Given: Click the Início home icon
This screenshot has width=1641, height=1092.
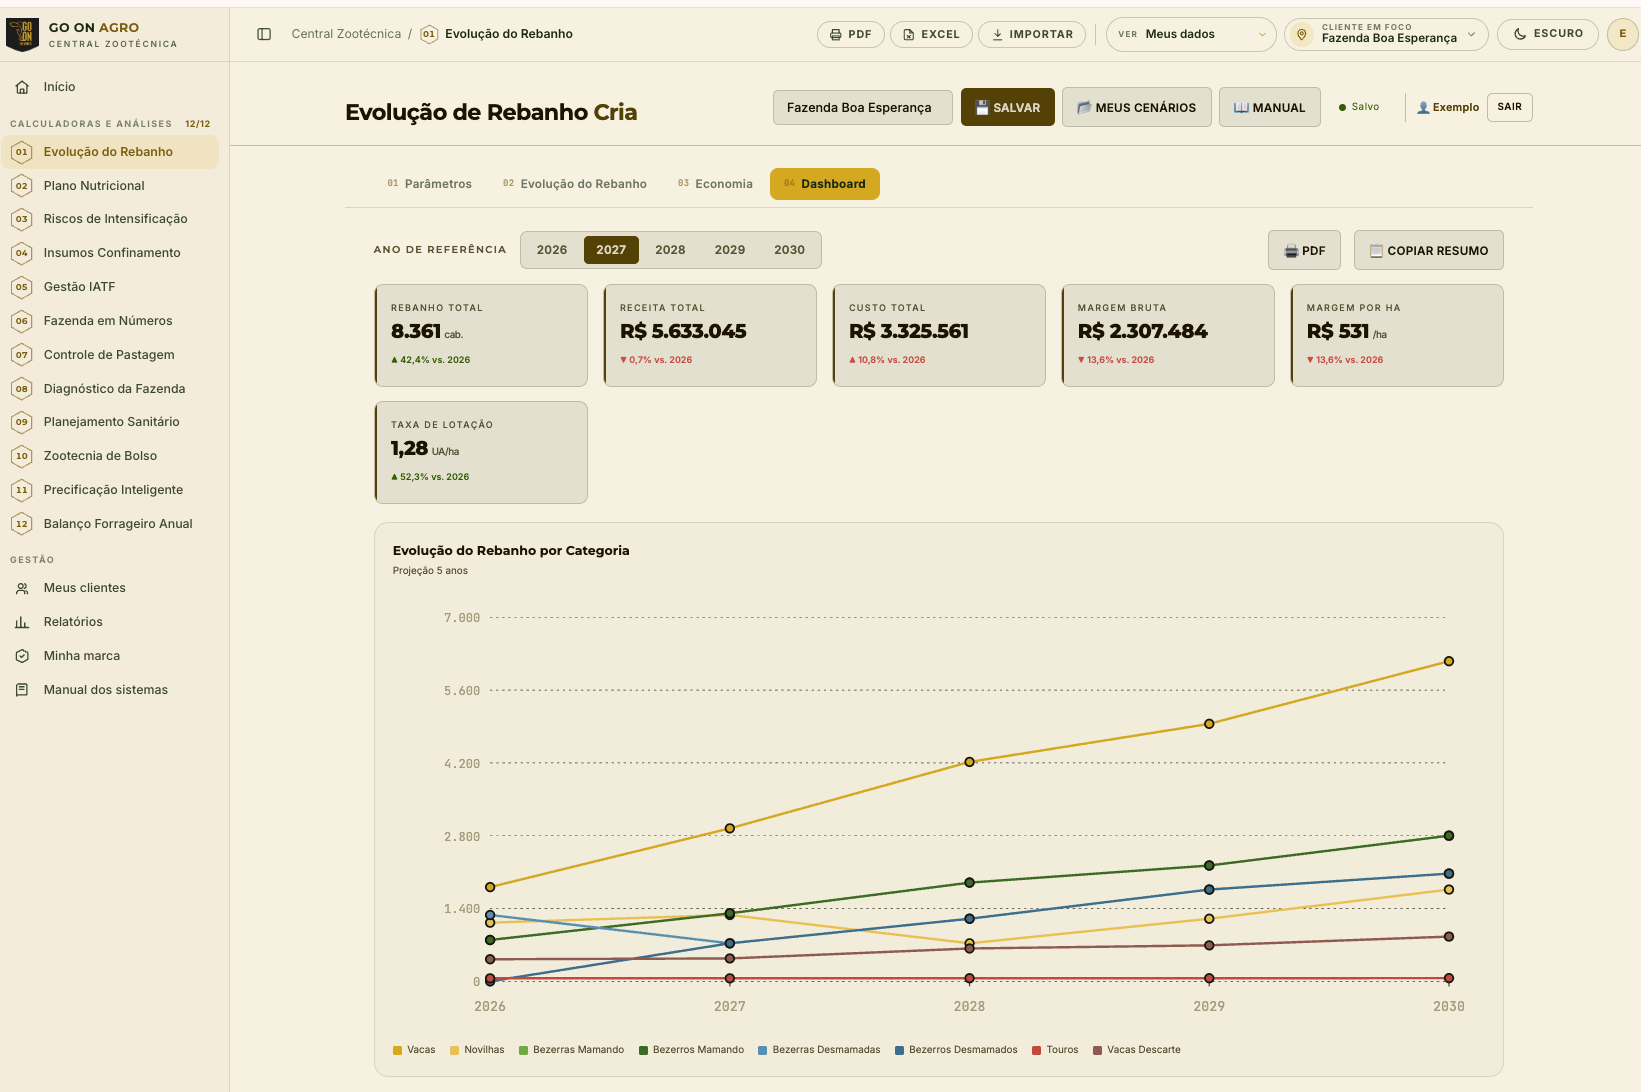Looking at the screenshot, I should [22, 87].
